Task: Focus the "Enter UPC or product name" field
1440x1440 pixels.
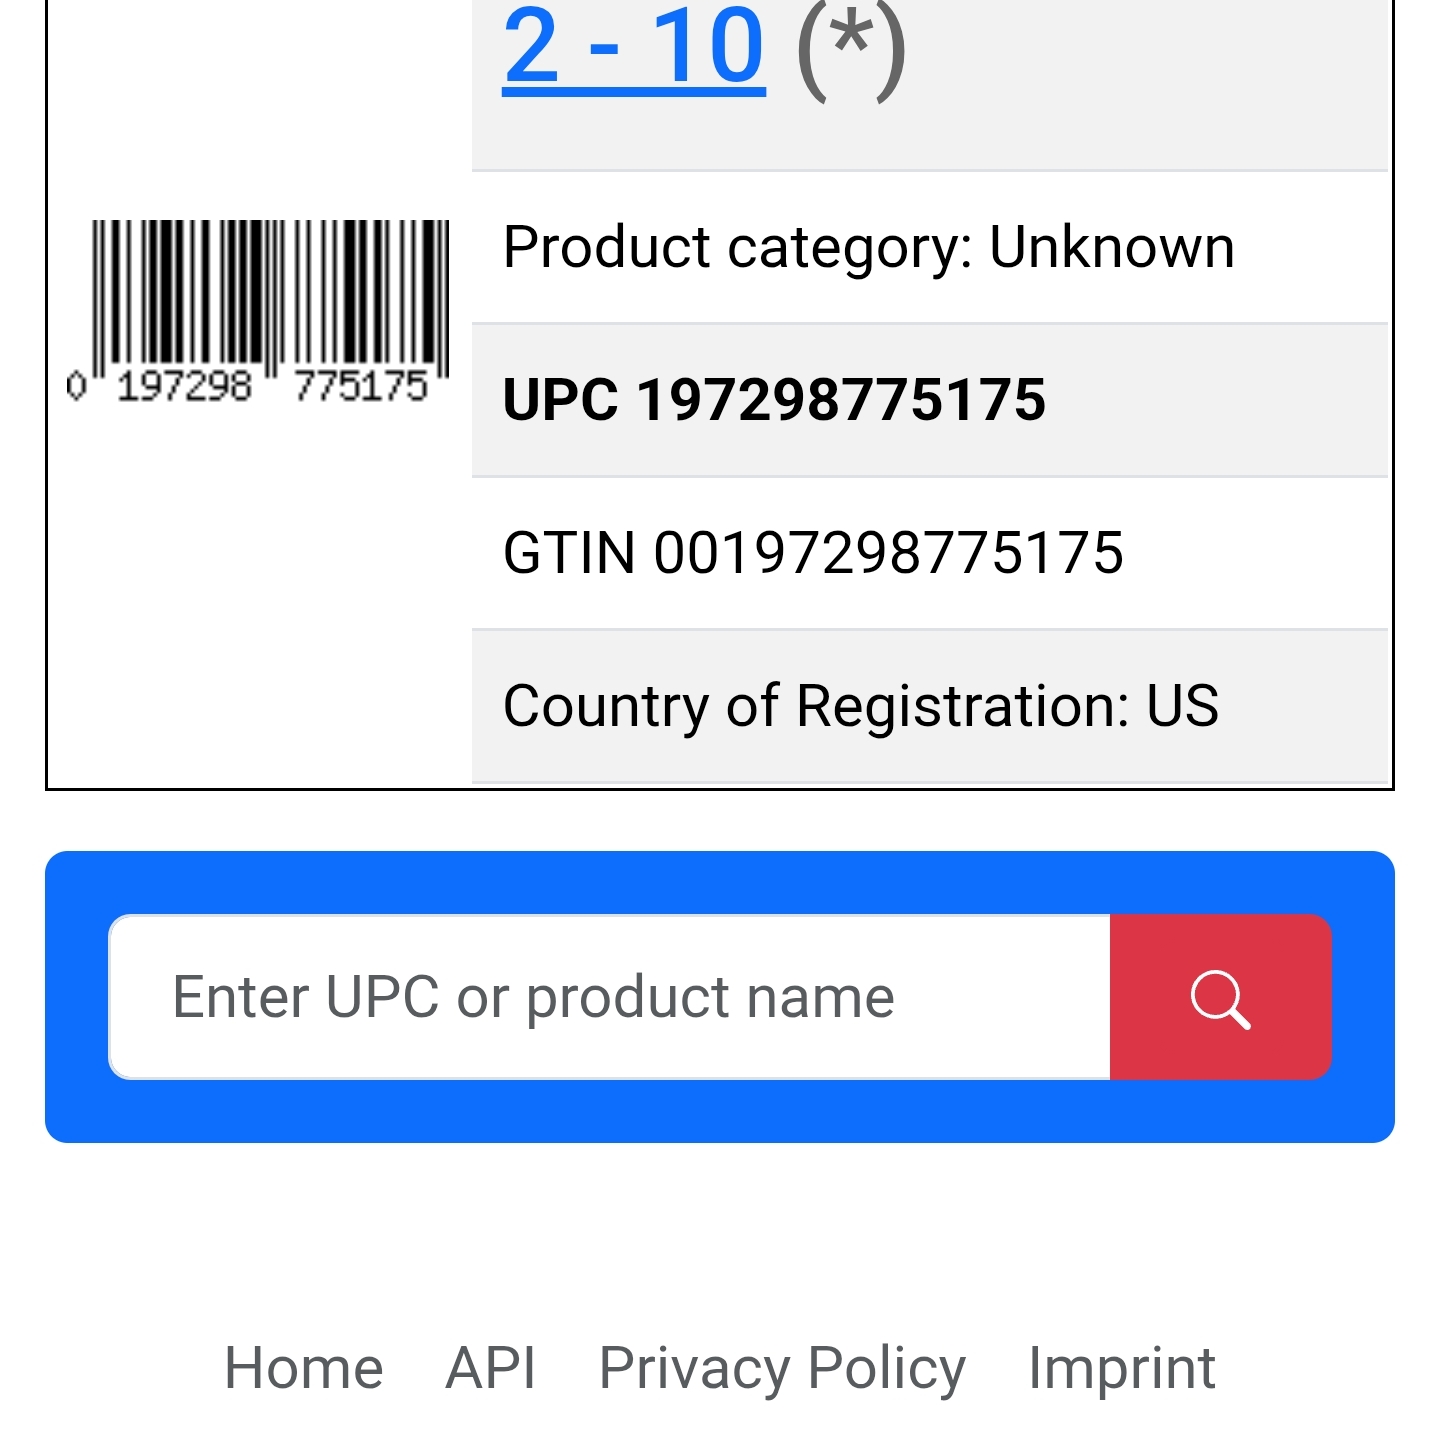Action: pyautogui.click(x=610, y=997)
